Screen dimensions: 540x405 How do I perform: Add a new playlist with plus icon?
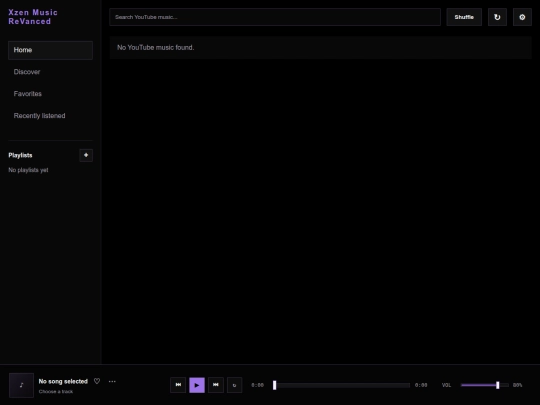coord(86,155)
